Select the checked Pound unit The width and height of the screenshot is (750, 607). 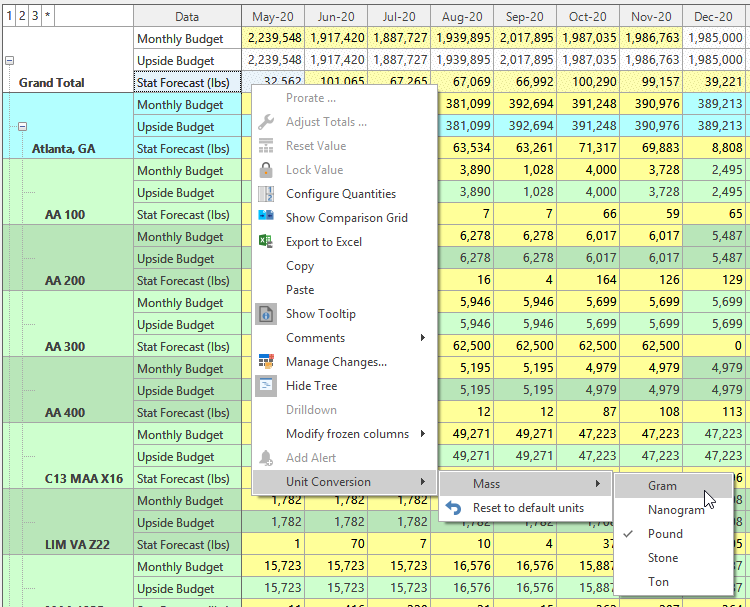[673, 534]
